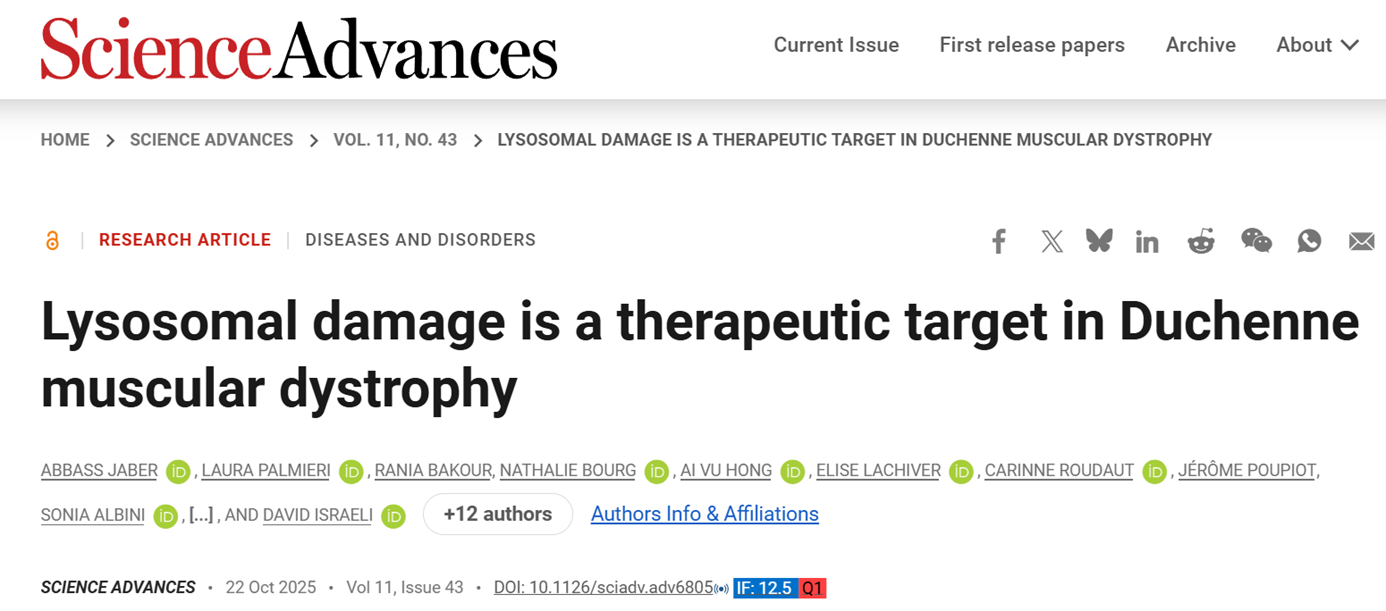
Task: Click the open access icon
Action: [53, 240]
